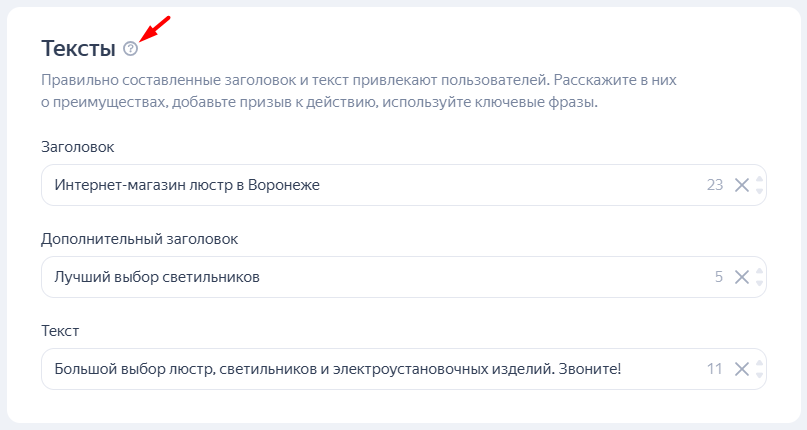Click the remaining-characters counter showing 11
The image size is (807, 430).
[715, 369]
